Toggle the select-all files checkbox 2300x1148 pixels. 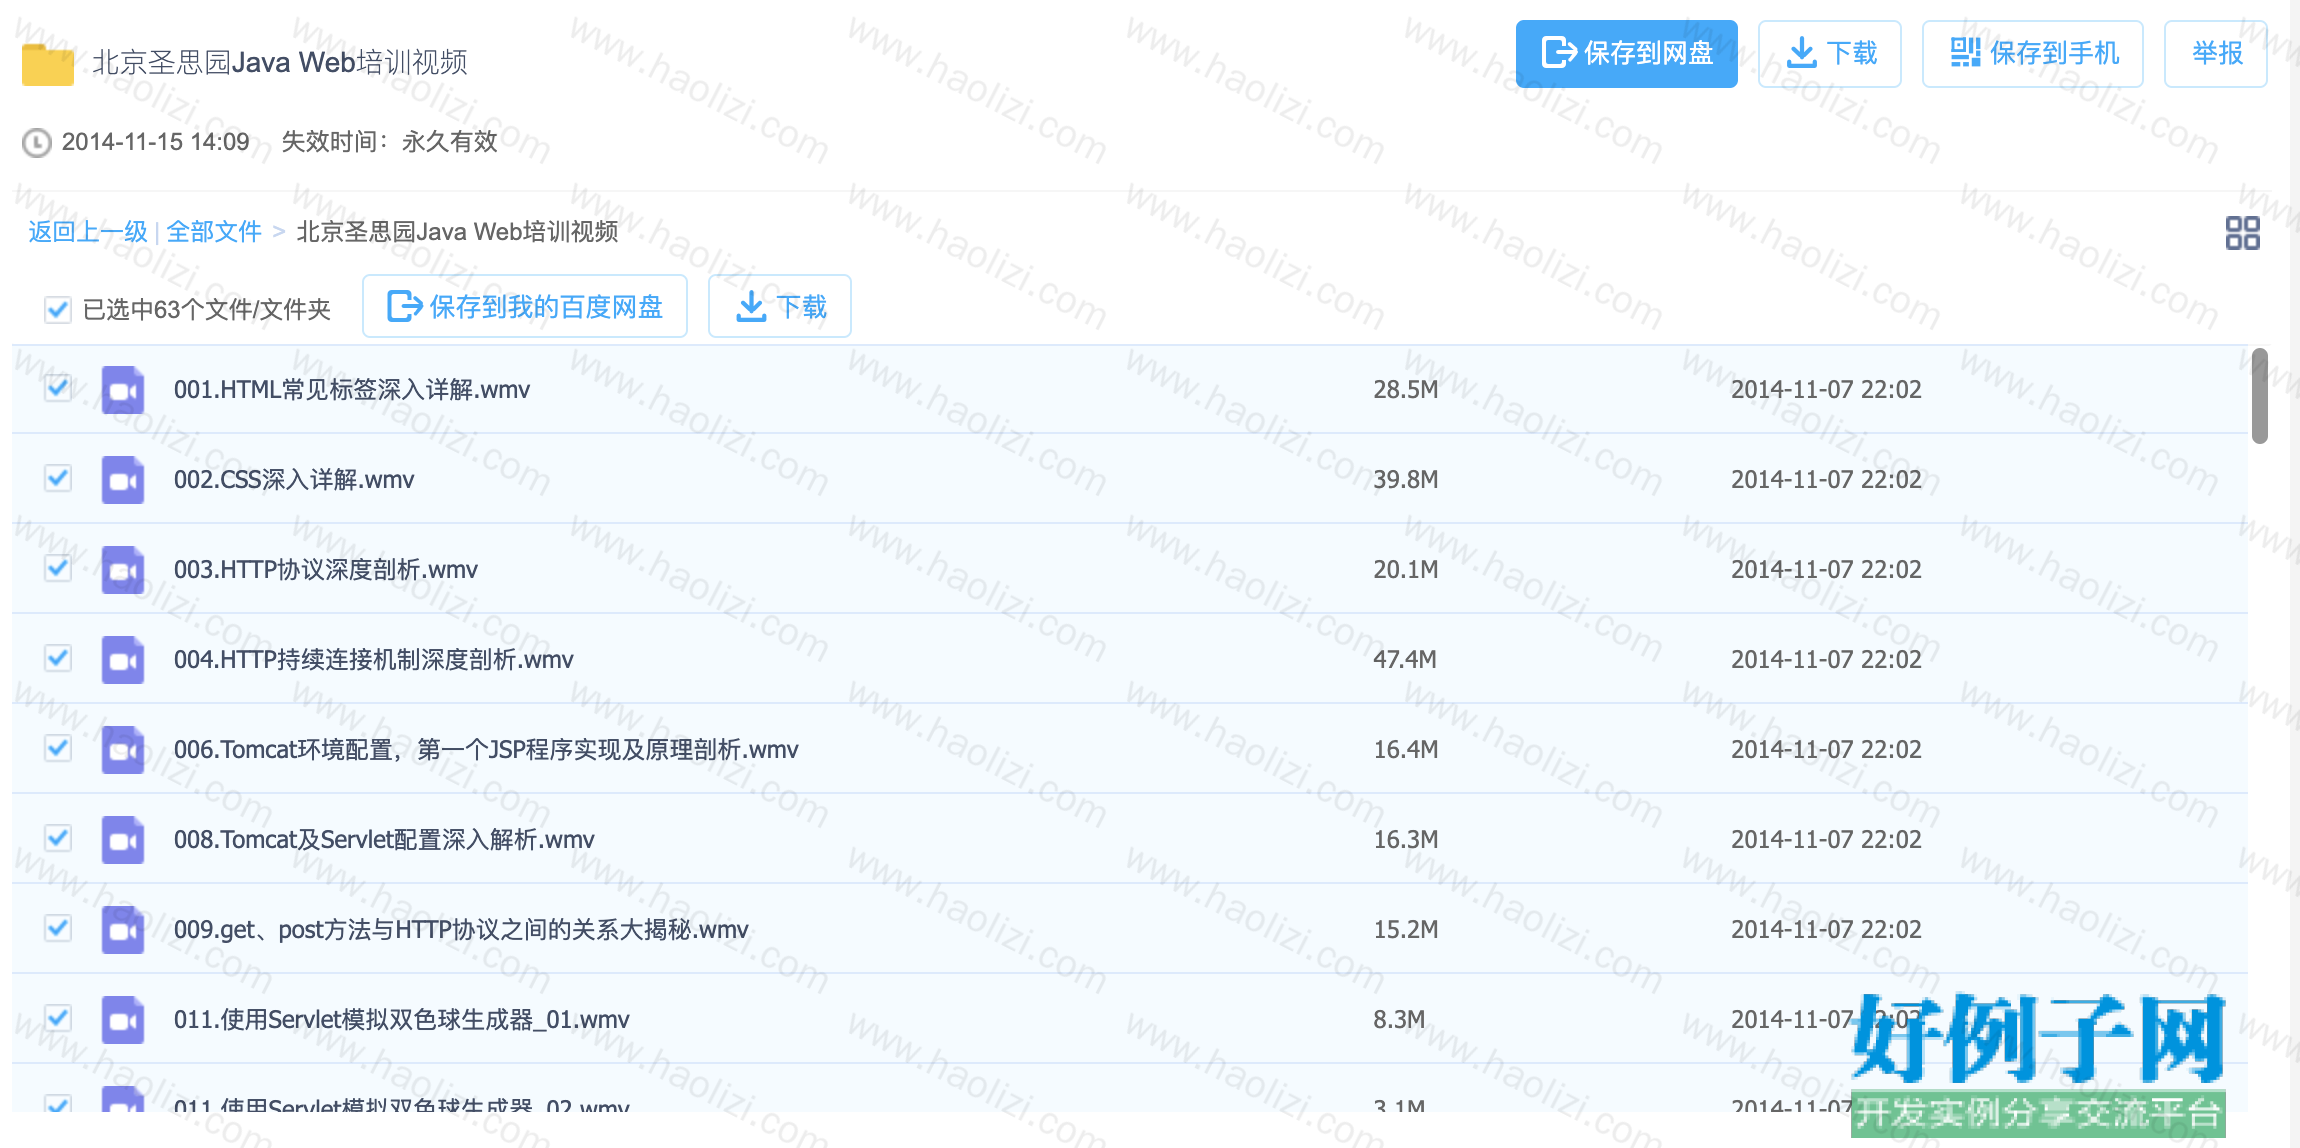coord(58,309)
